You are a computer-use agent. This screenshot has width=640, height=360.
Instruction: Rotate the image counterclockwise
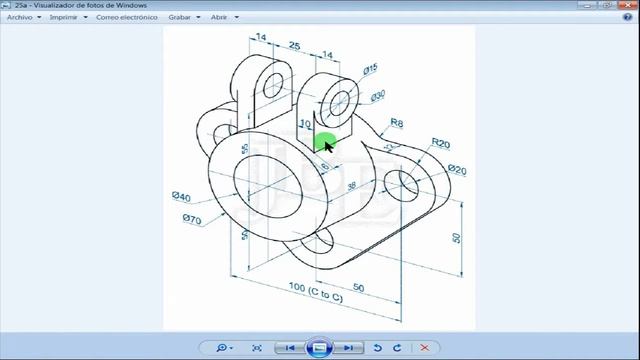[378, 348]
